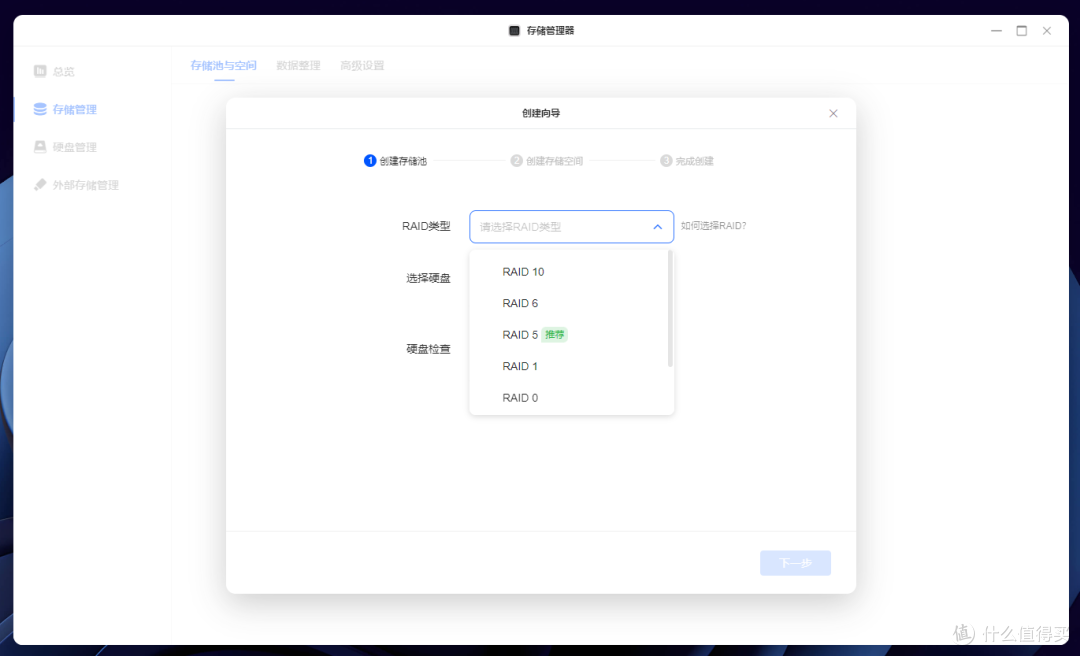Image resolution: width=1080 pixels, height=656 pixels.
Task: Click step 2 创建存储空间 in wizard
Action: pyautogui.click(x=547, y=161)
